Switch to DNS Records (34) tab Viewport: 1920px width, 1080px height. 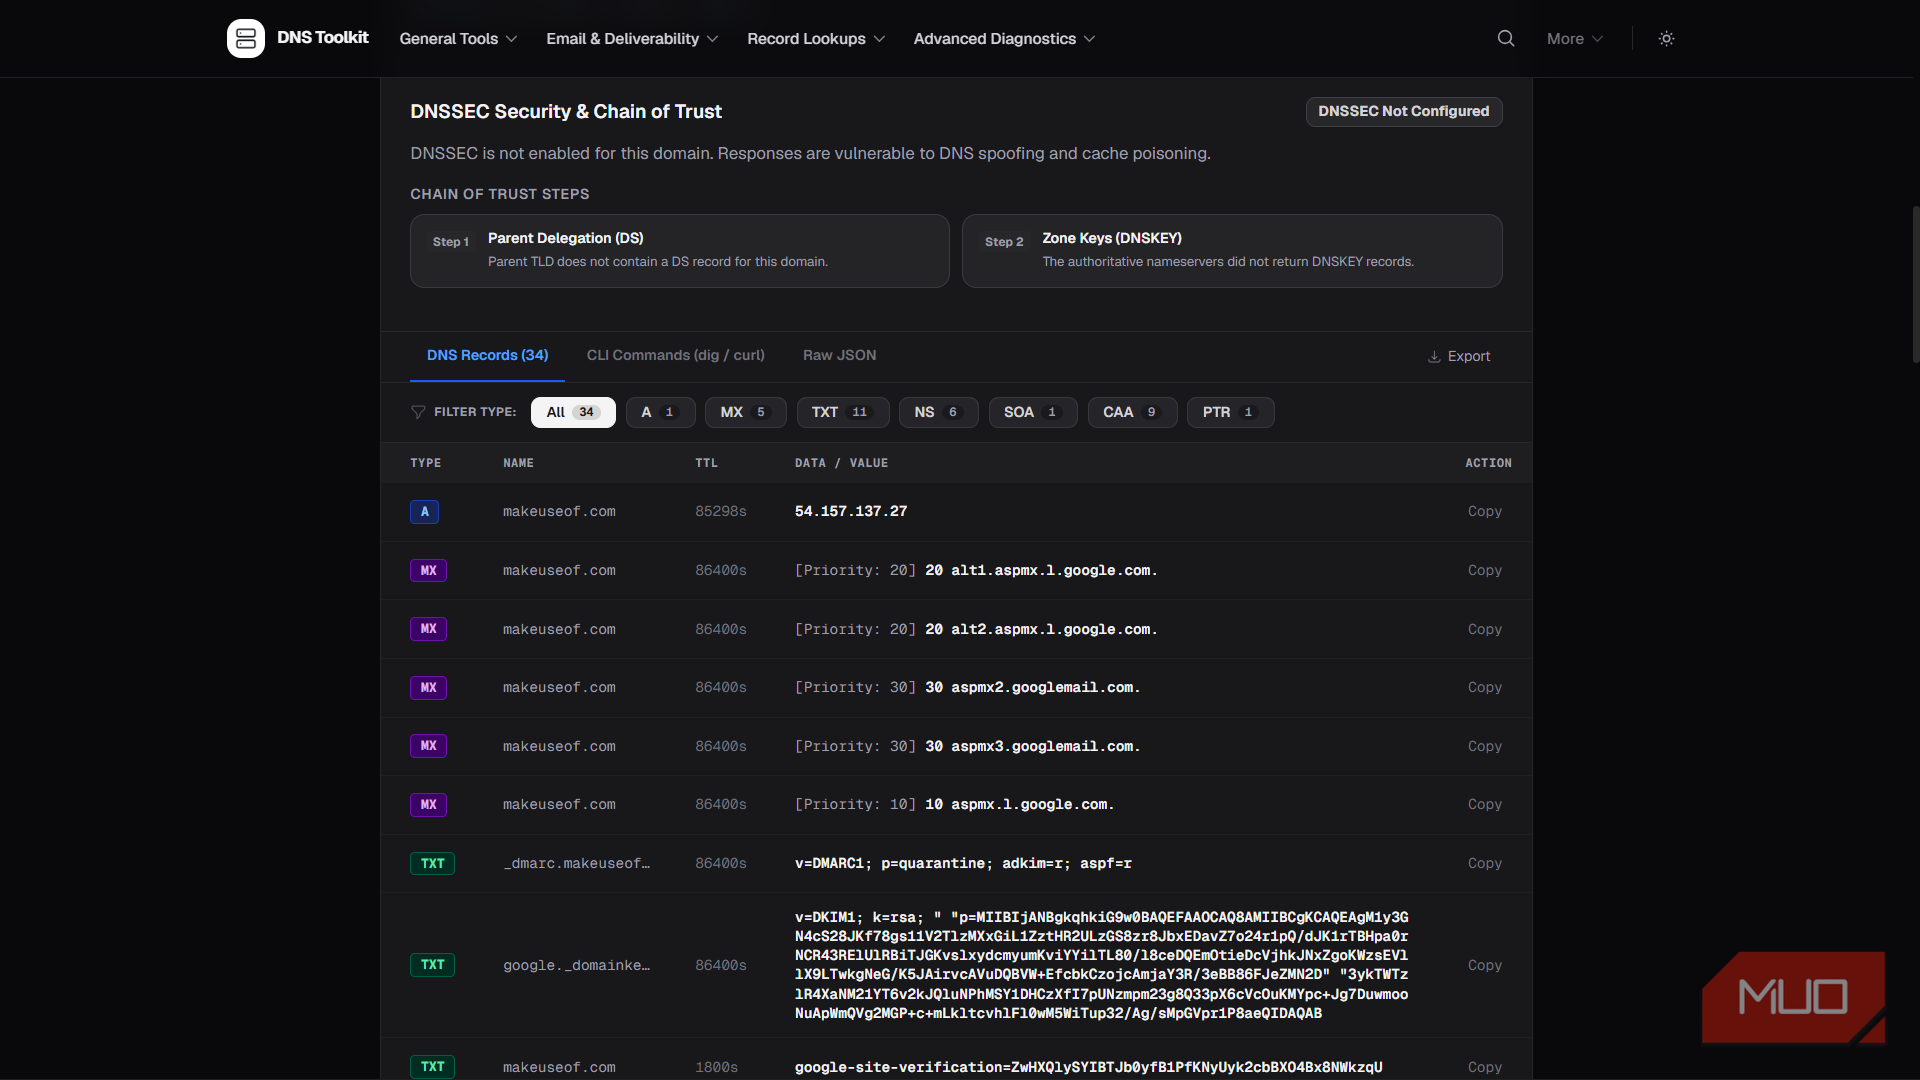[487, 355]
